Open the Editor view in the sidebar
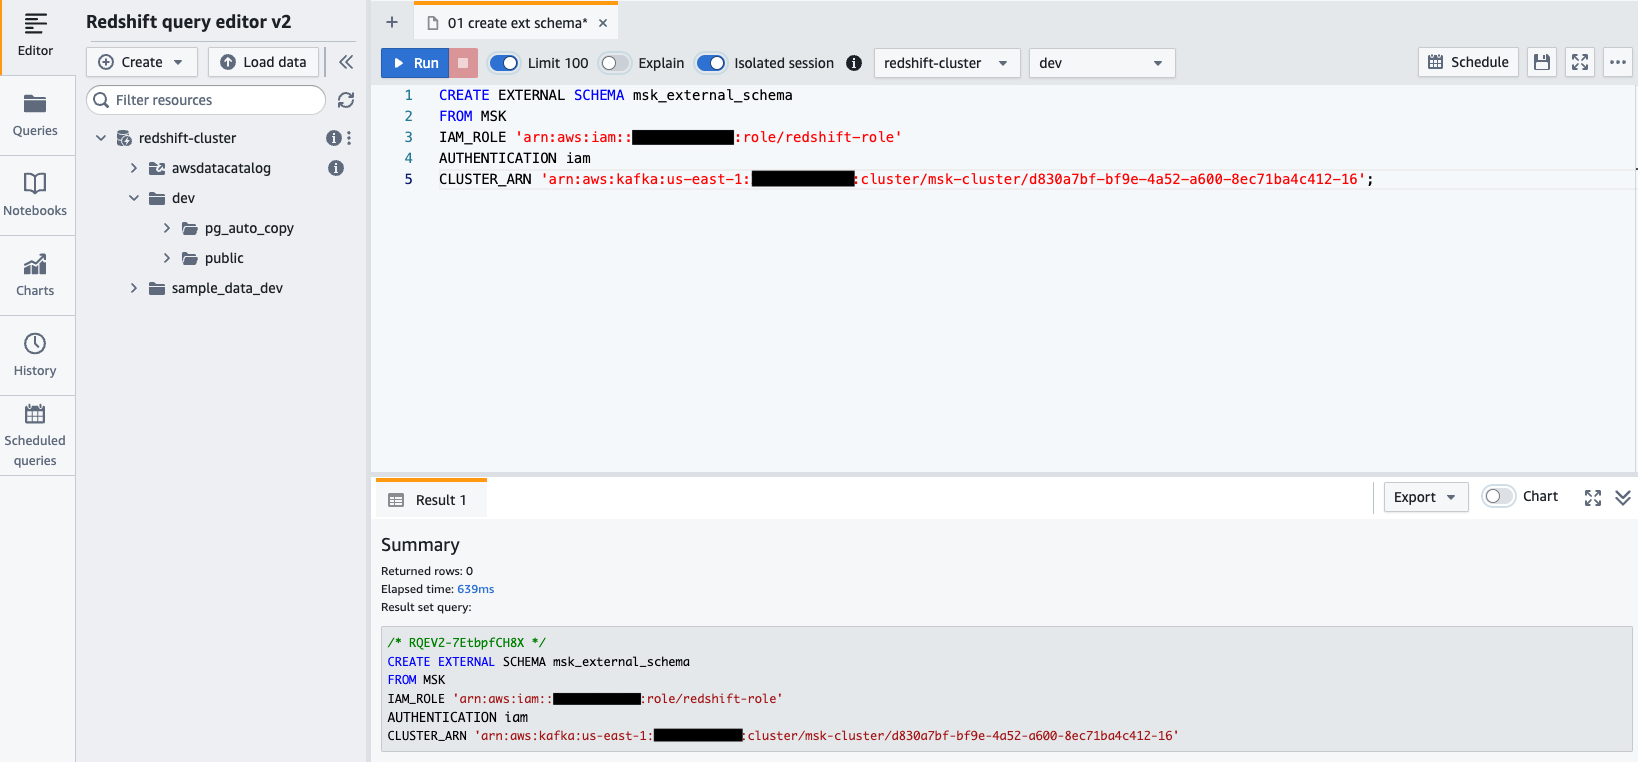The width and height of the screenshot is (1638, 762). pyautogui.click(x=36, y=35)
